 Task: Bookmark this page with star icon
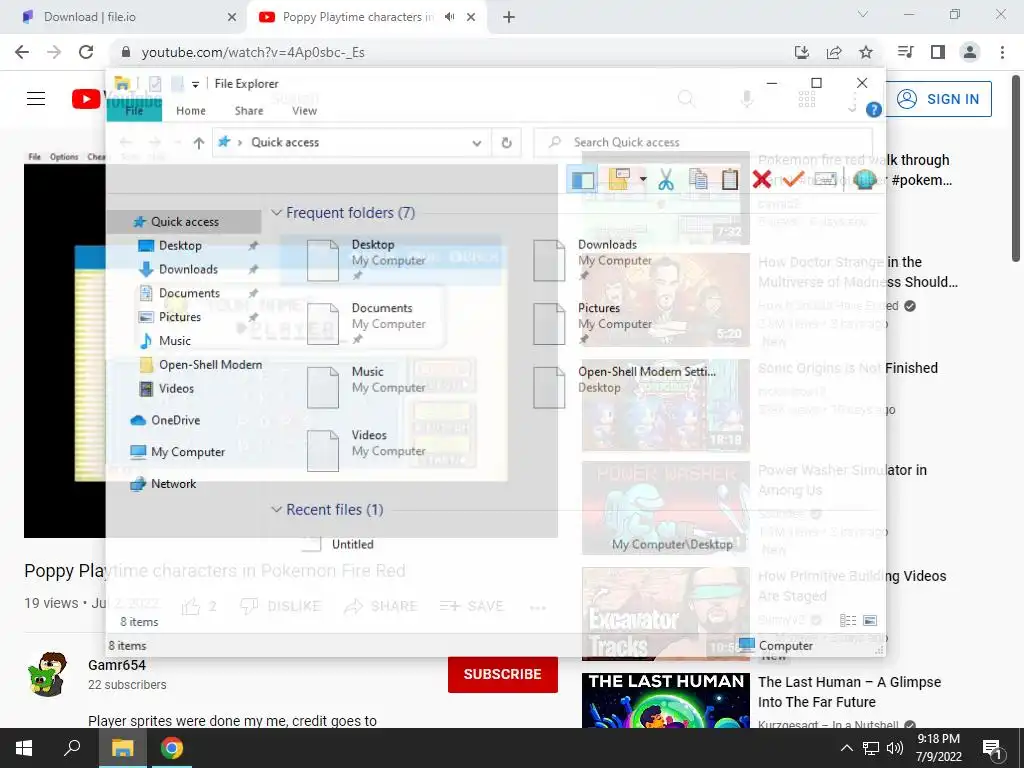click(x=865, y=52)
